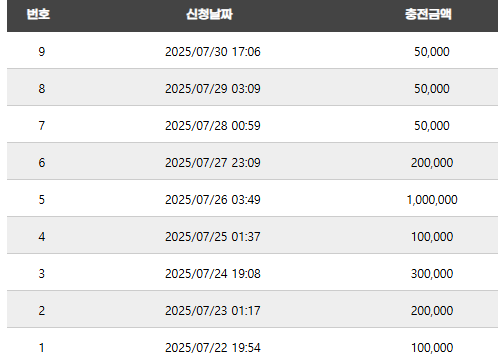Click the date 2025/07/28 00:59

[213, 126]
